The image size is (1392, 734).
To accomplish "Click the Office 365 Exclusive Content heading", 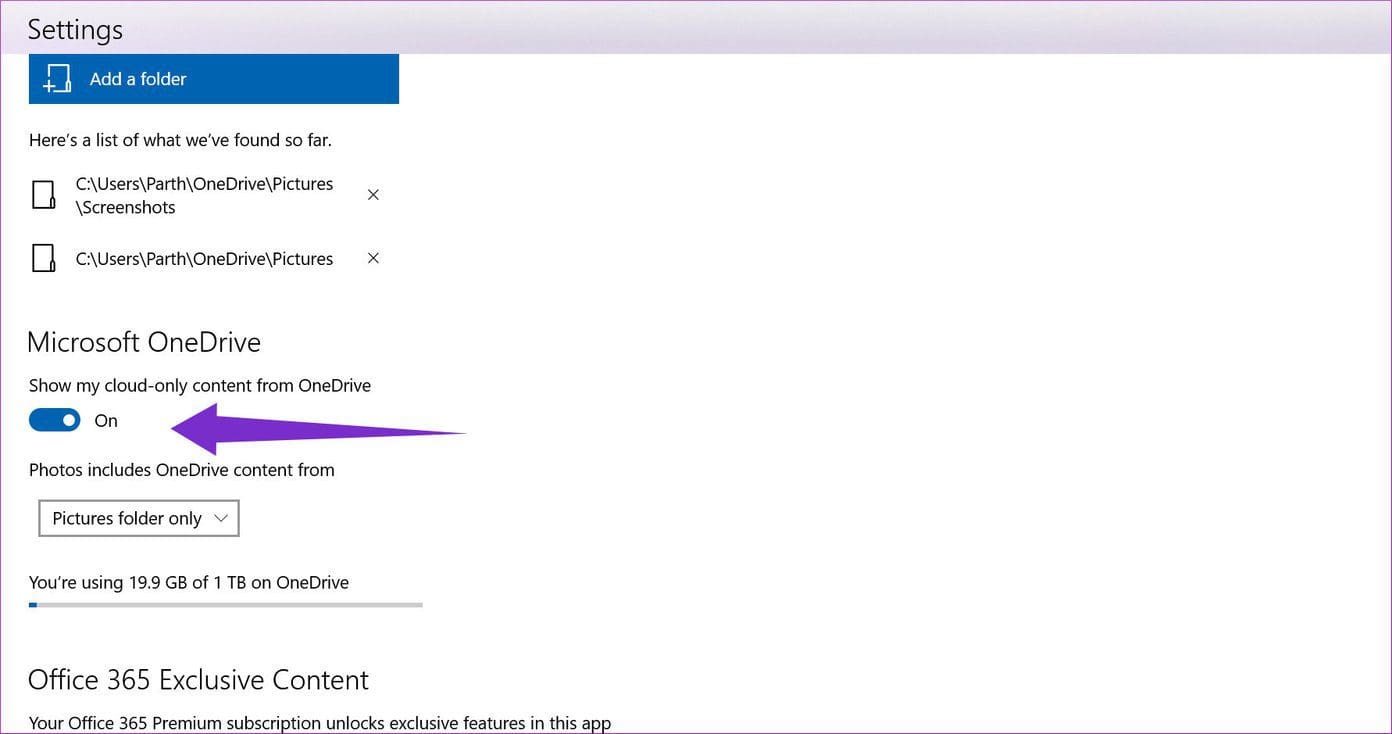I will pyautogui.click(x=199, y=680).
